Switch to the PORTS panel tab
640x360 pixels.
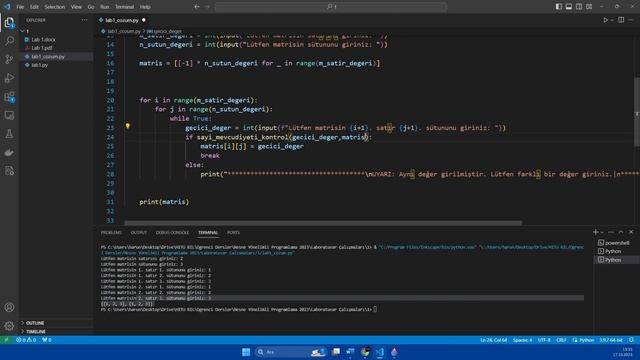pos(233,233)
